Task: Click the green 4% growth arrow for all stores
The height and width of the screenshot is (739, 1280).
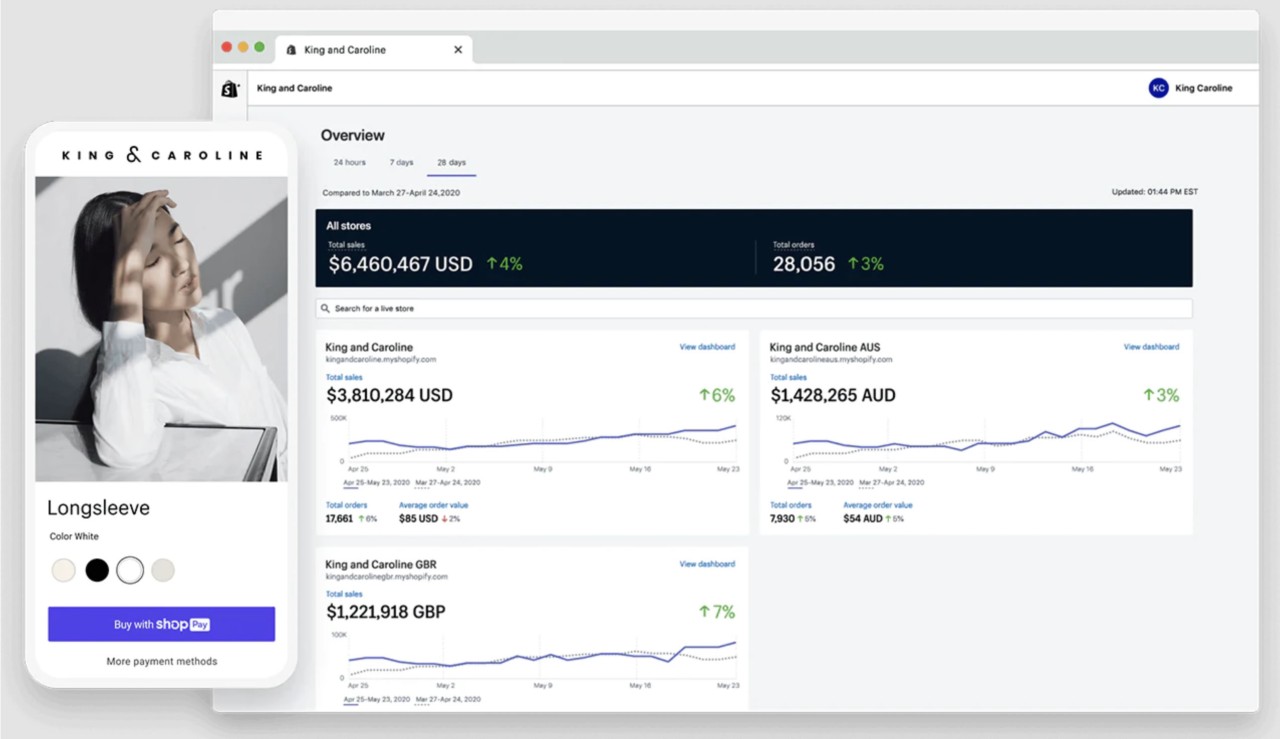Action: pos(505,263)
